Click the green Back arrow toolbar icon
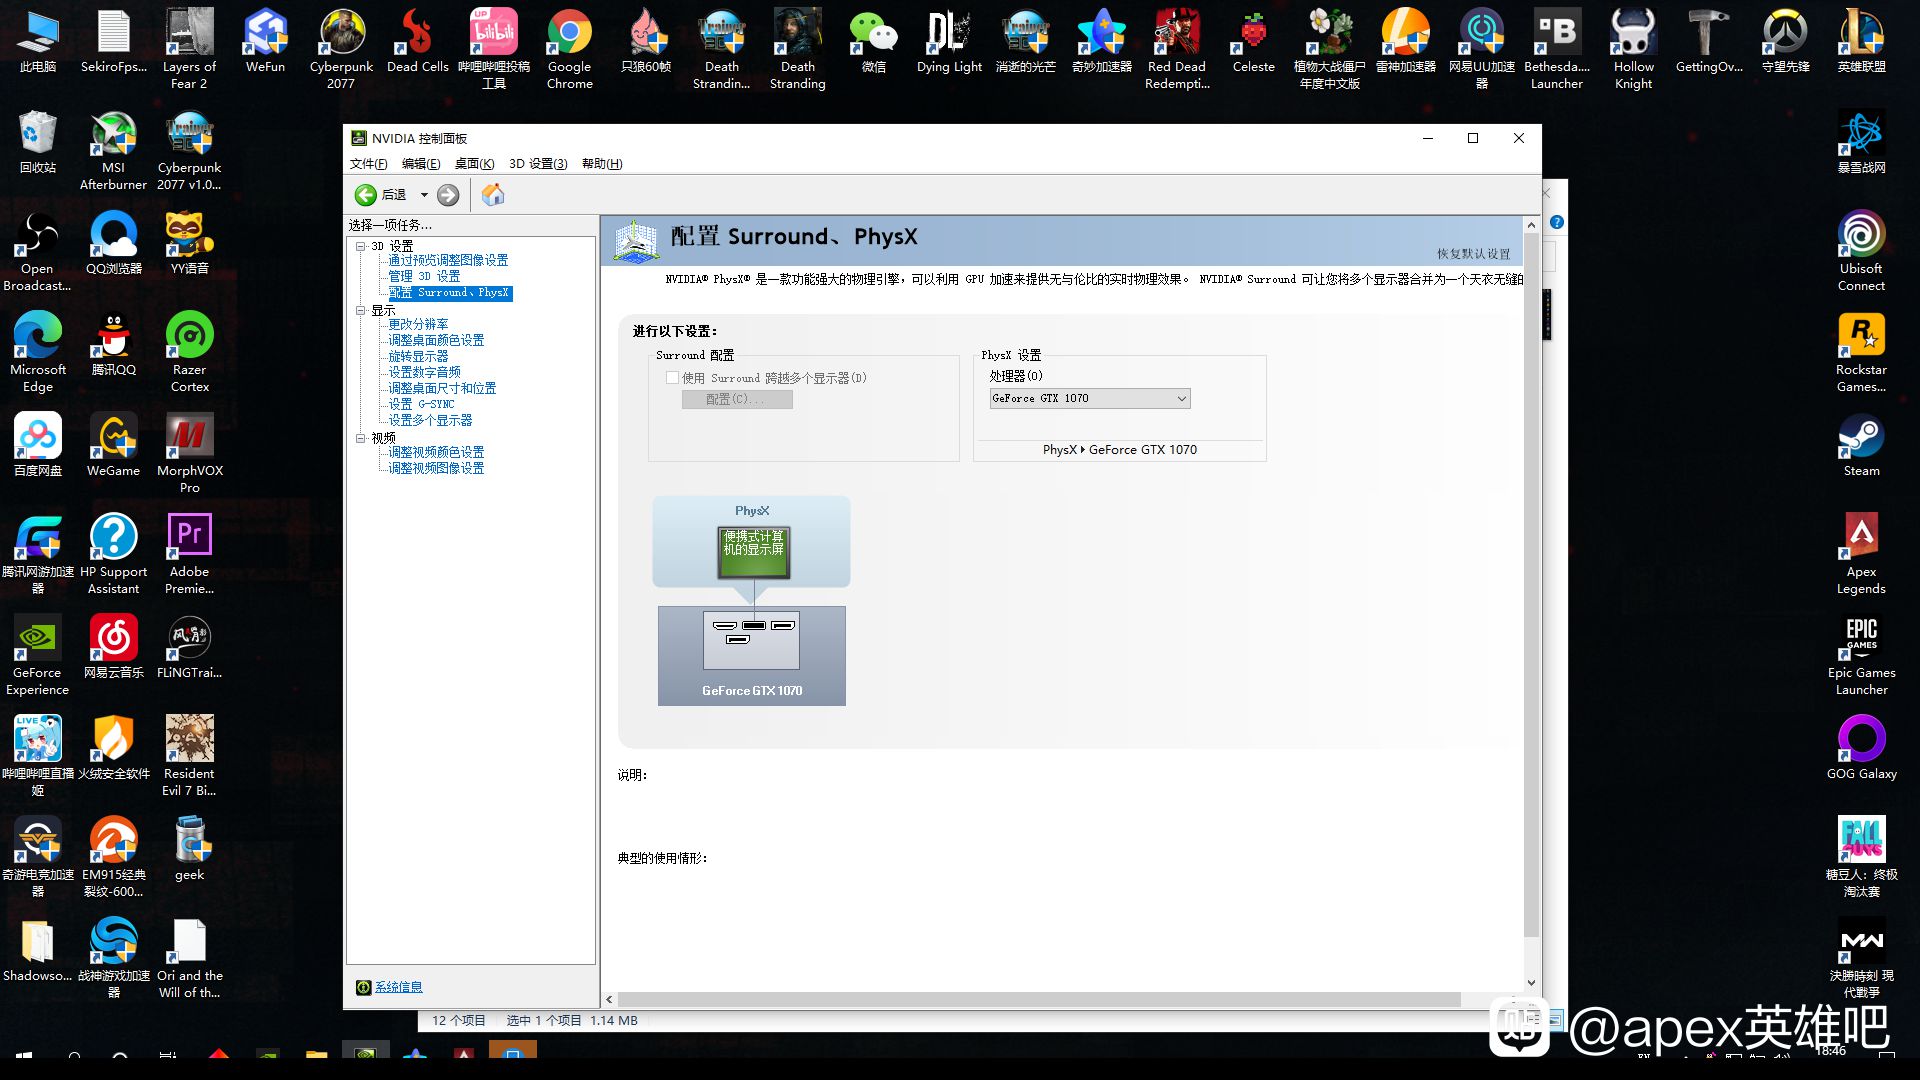Screen dimensions: 1920x1080 [366, 195]
